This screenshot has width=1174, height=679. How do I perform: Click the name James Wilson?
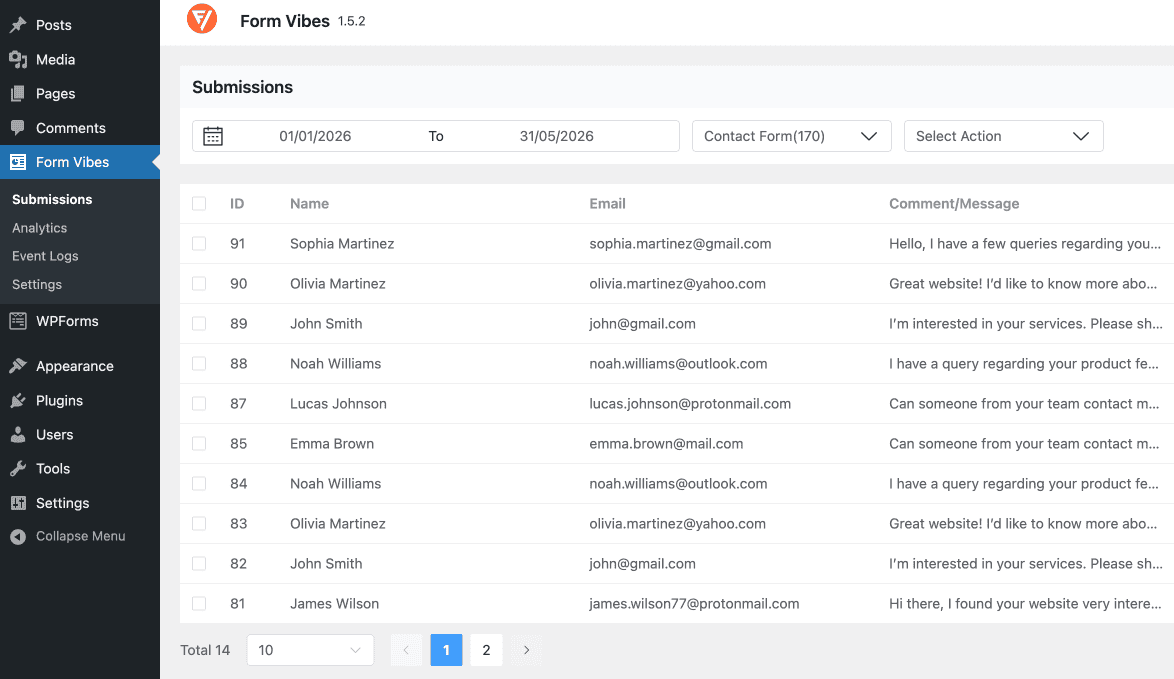335,603
